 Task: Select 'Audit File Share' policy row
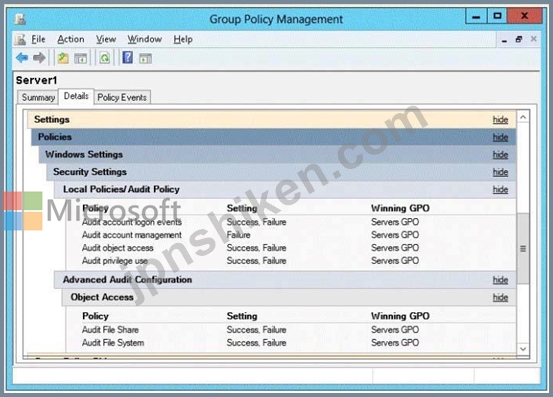click(291, 330)
